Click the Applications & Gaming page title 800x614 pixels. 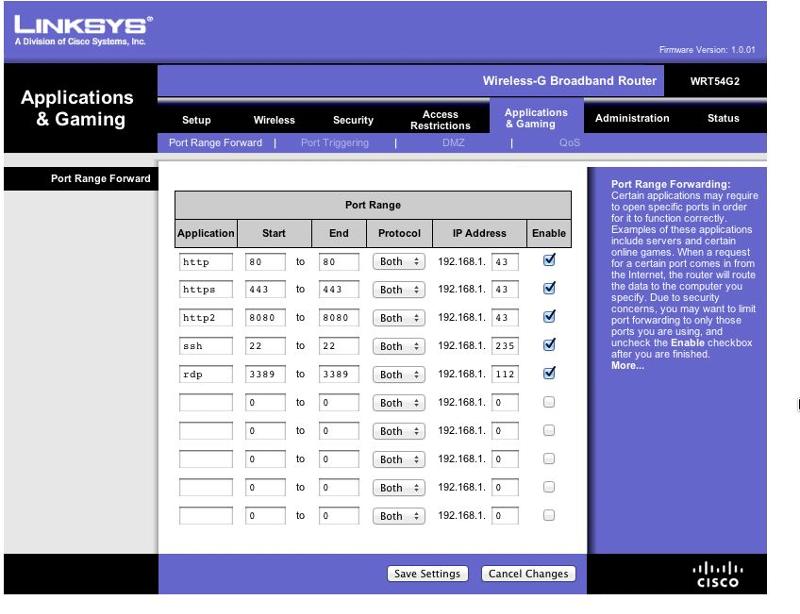point(77,108)
